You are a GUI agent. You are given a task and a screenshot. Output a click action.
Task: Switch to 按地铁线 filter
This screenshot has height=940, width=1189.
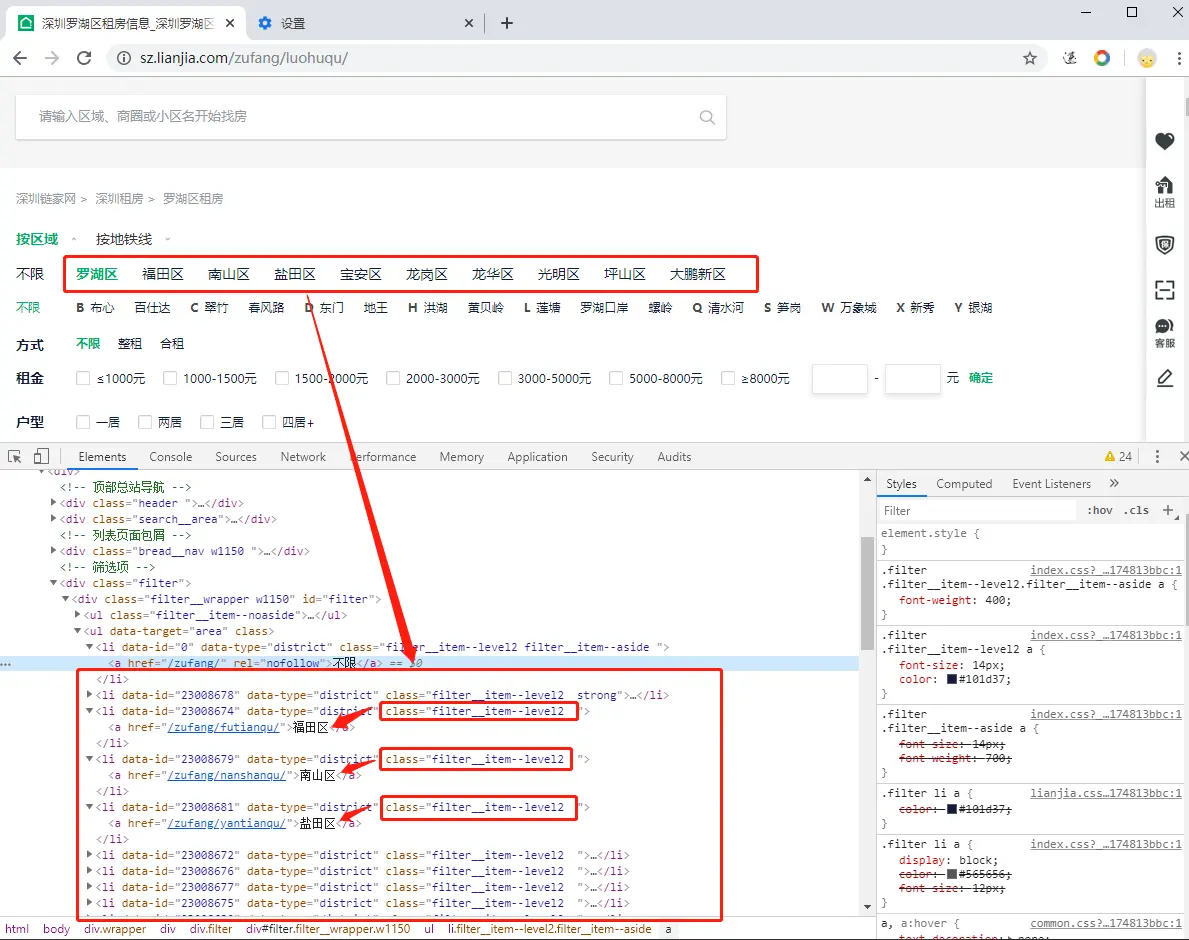pos(124,240)
